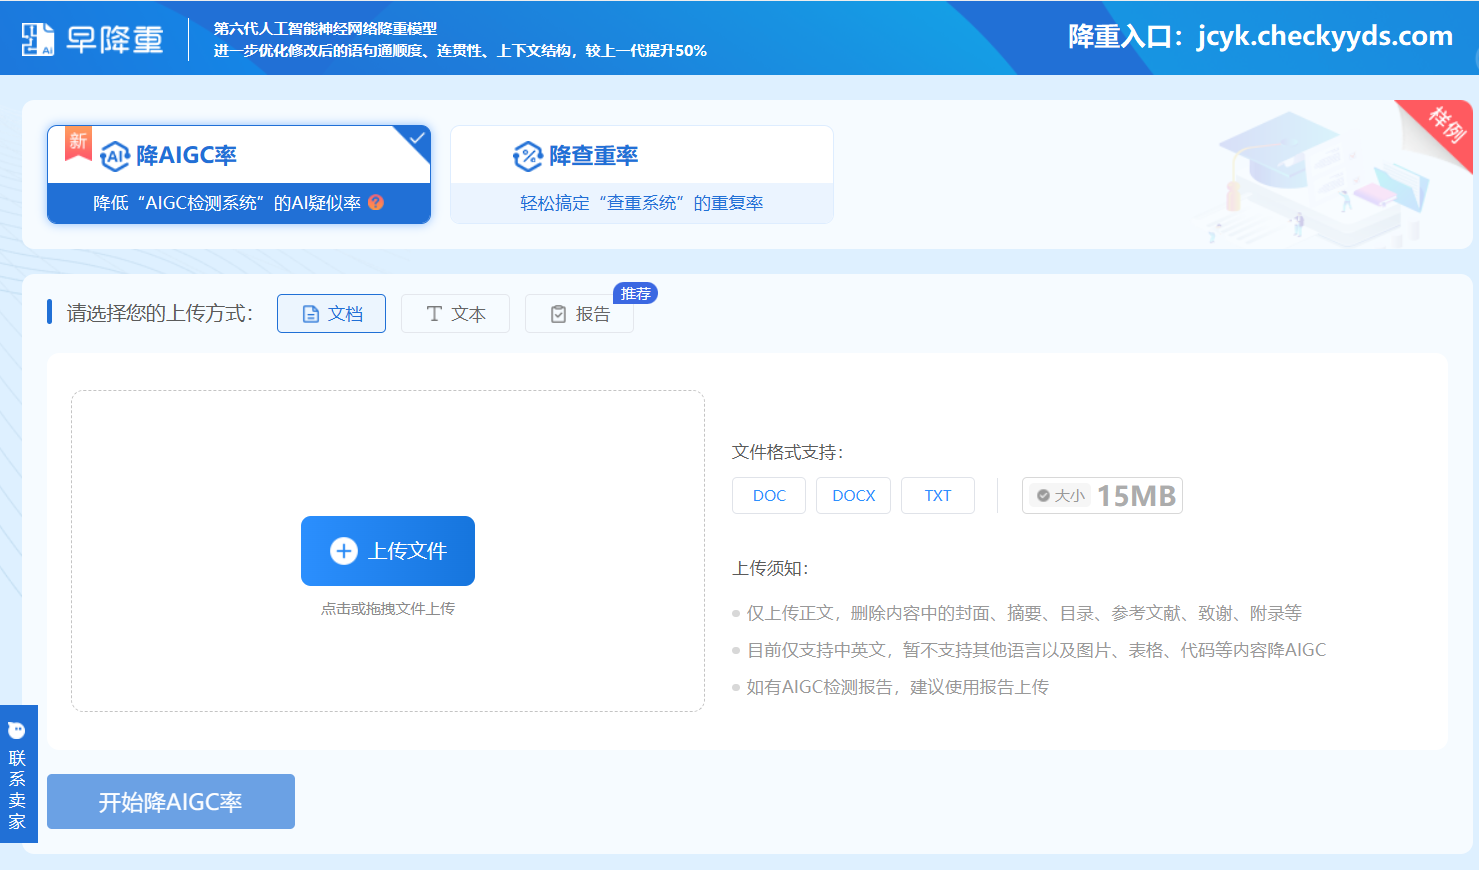Click the jcyk.checkyyds.com entry link

(x=1325, y=36)
